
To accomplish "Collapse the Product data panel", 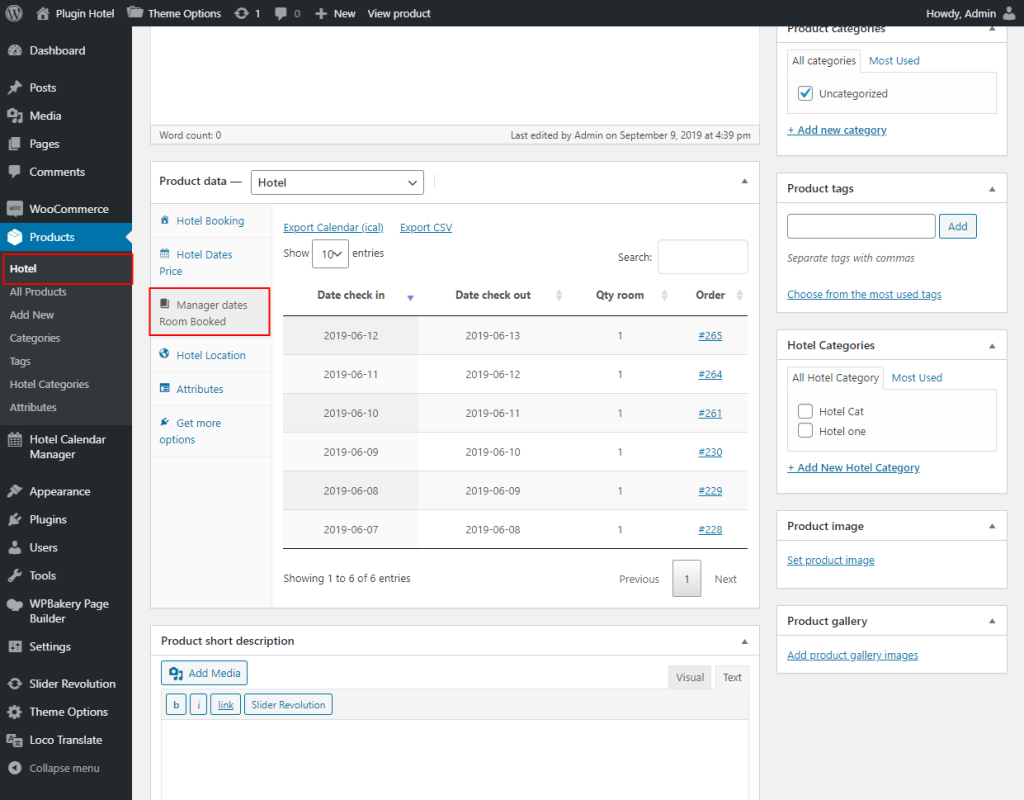I will coord(744,182).
